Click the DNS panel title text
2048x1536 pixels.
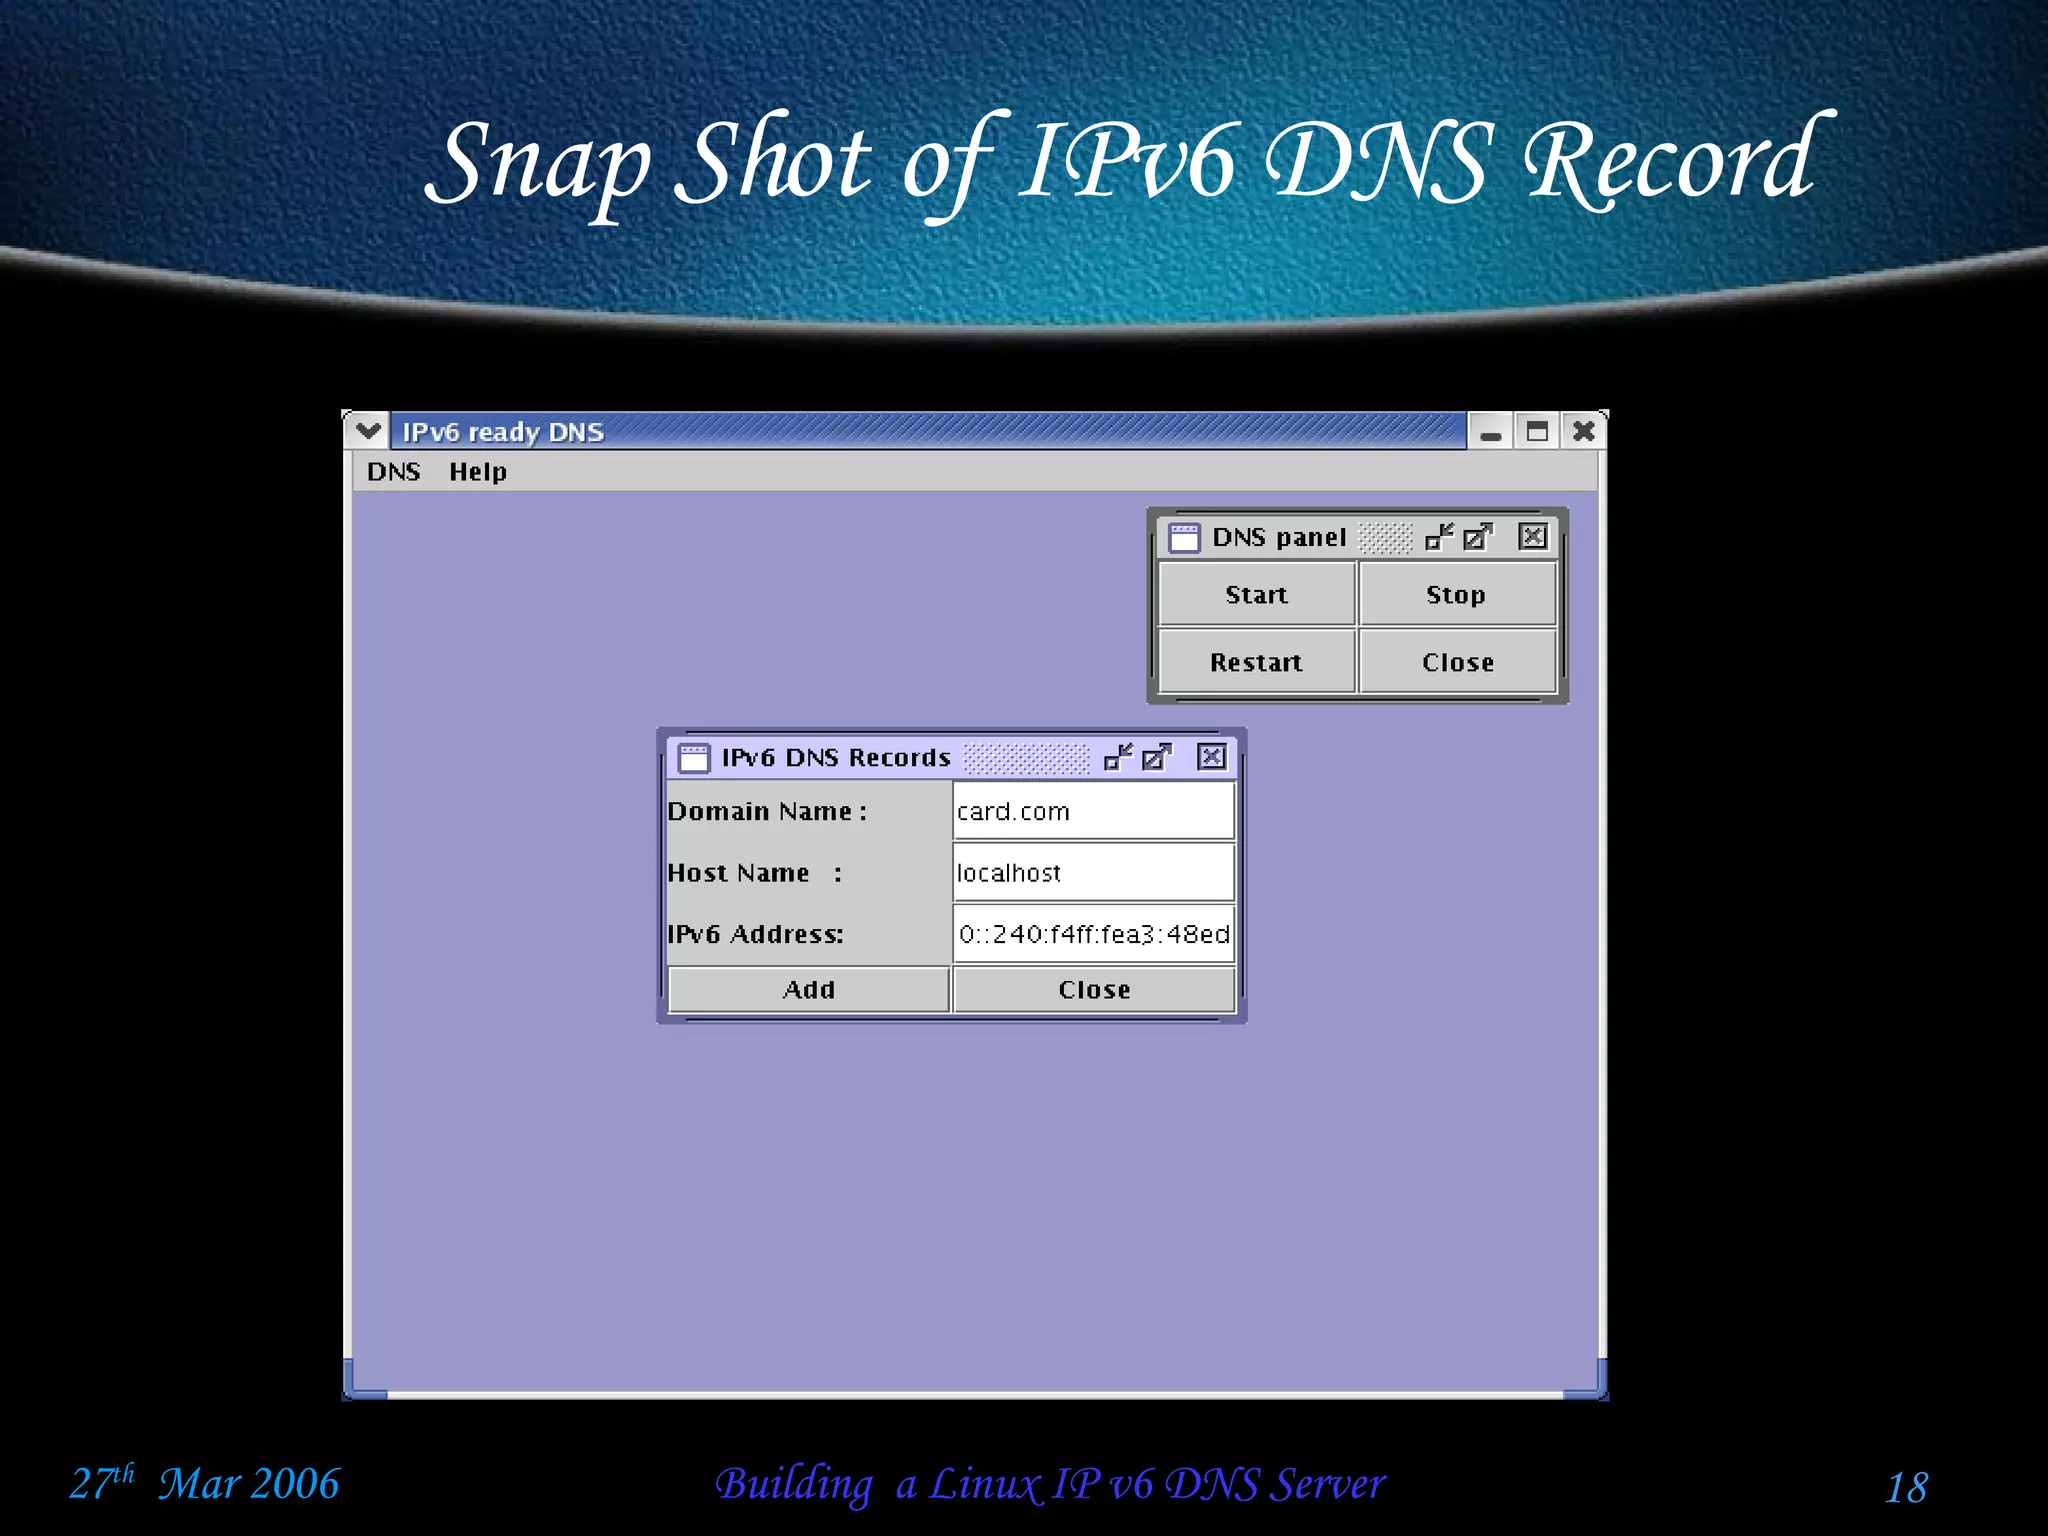(x=1279, y=538)
